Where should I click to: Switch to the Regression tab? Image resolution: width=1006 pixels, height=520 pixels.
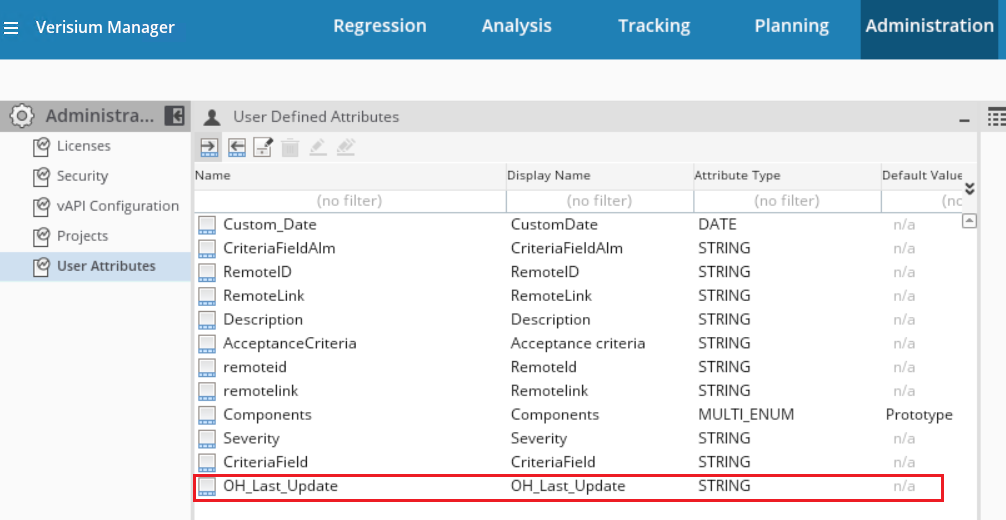pos(380,26)
